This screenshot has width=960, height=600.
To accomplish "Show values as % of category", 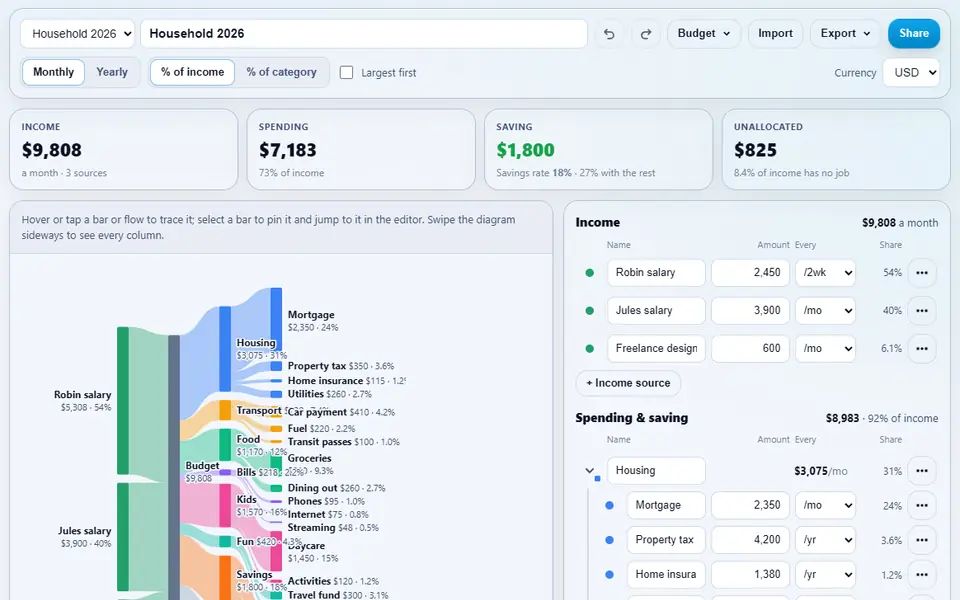I will (282, 72).
